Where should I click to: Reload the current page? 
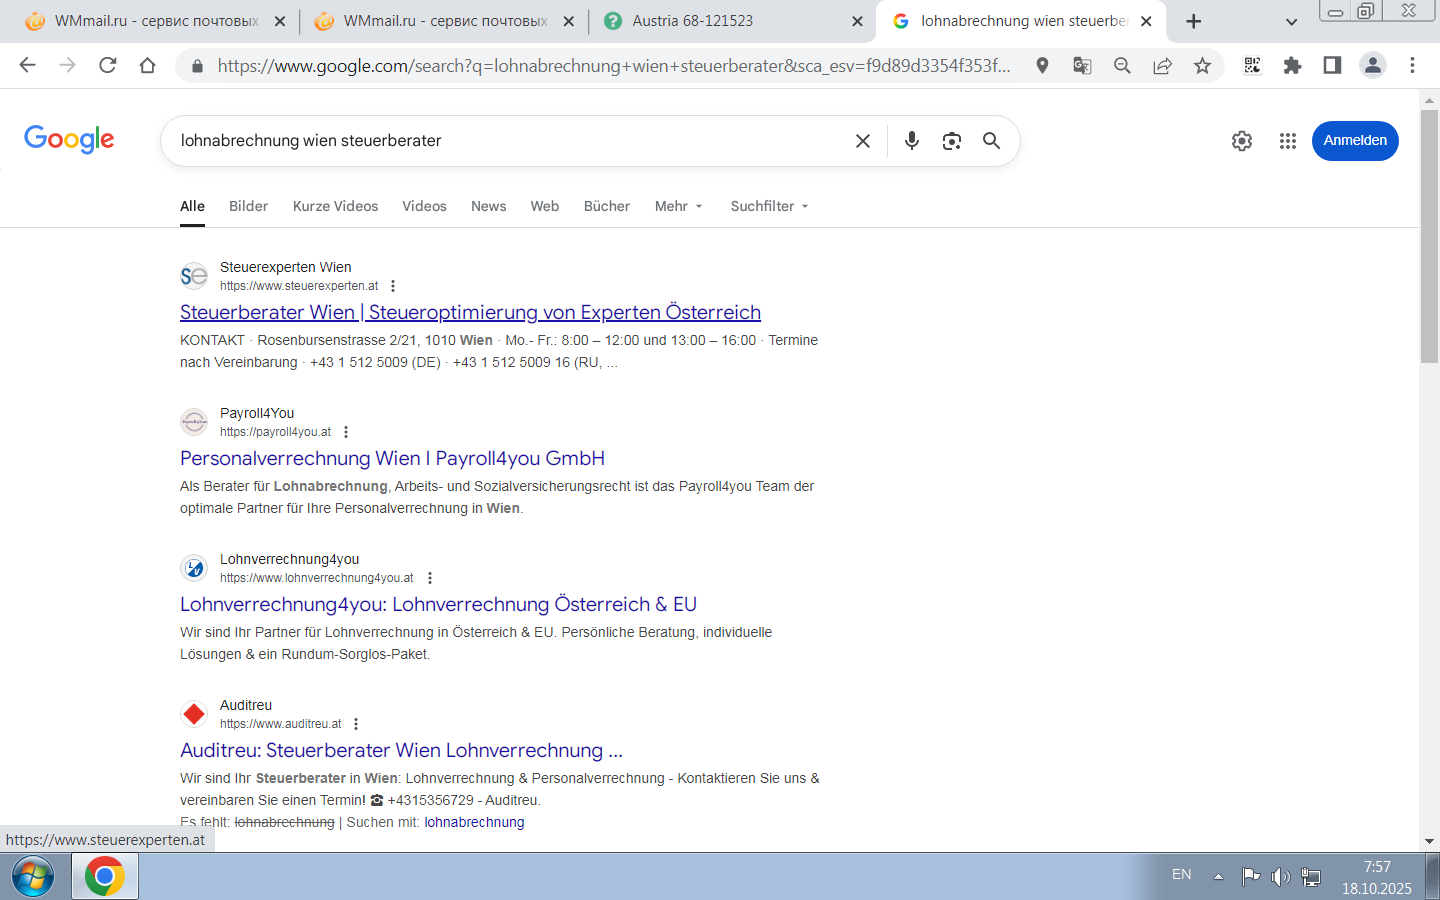[108, 65]
